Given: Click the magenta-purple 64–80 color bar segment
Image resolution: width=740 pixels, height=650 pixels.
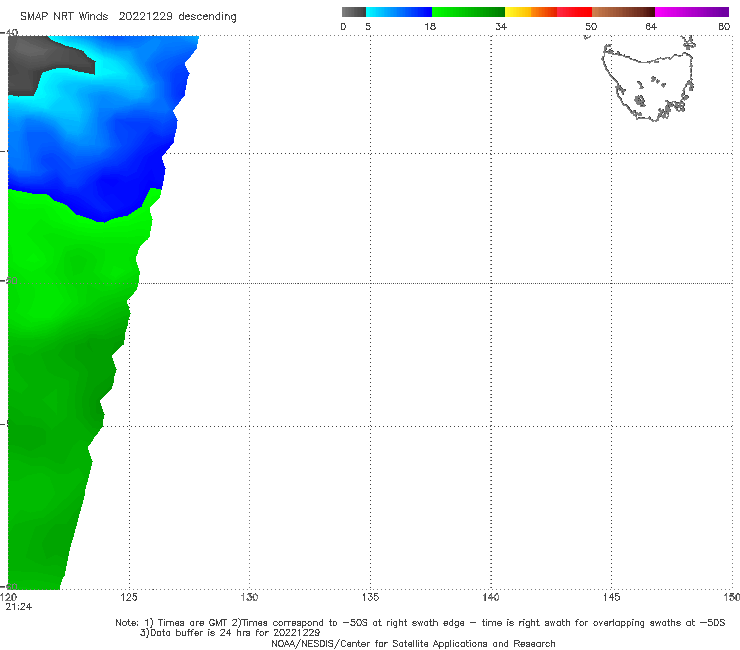Looking at the screenshot, I should point(692,12).
